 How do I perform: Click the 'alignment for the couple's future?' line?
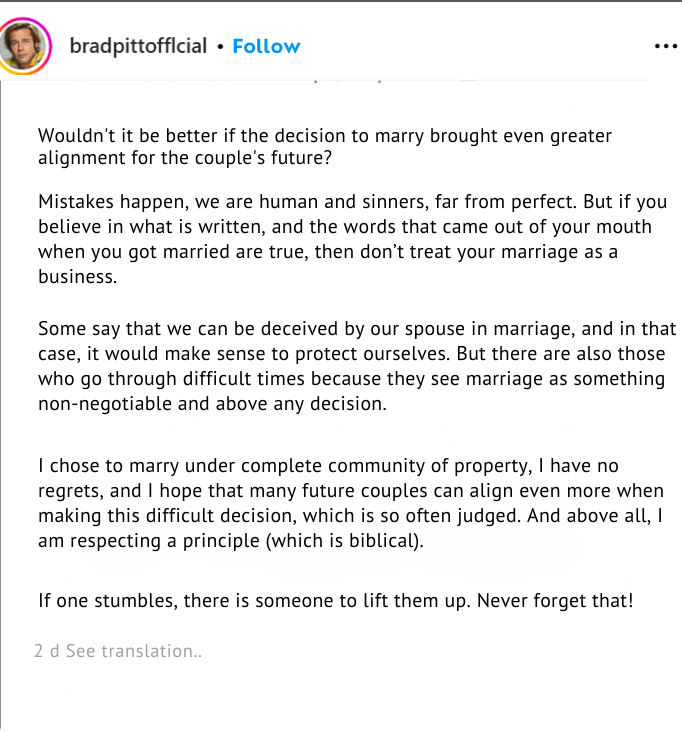coord(185,158)
